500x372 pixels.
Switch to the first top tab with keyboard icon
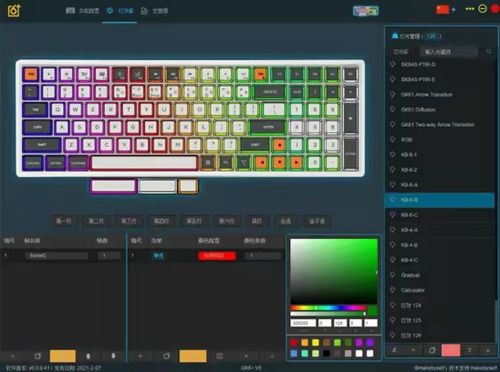[x=82, y=11]
